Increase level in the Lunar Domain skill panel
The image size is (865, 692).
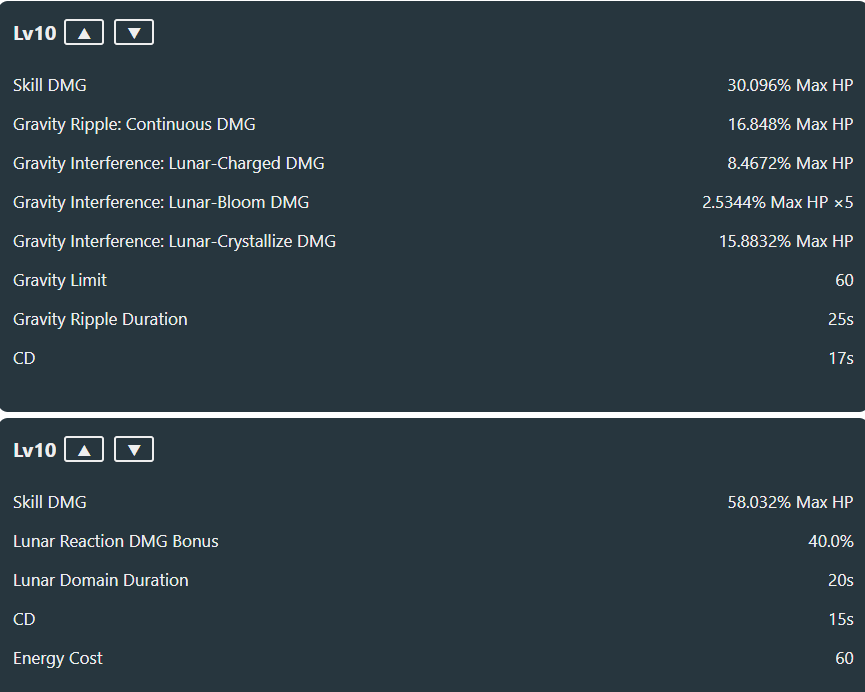coord(84,450)
